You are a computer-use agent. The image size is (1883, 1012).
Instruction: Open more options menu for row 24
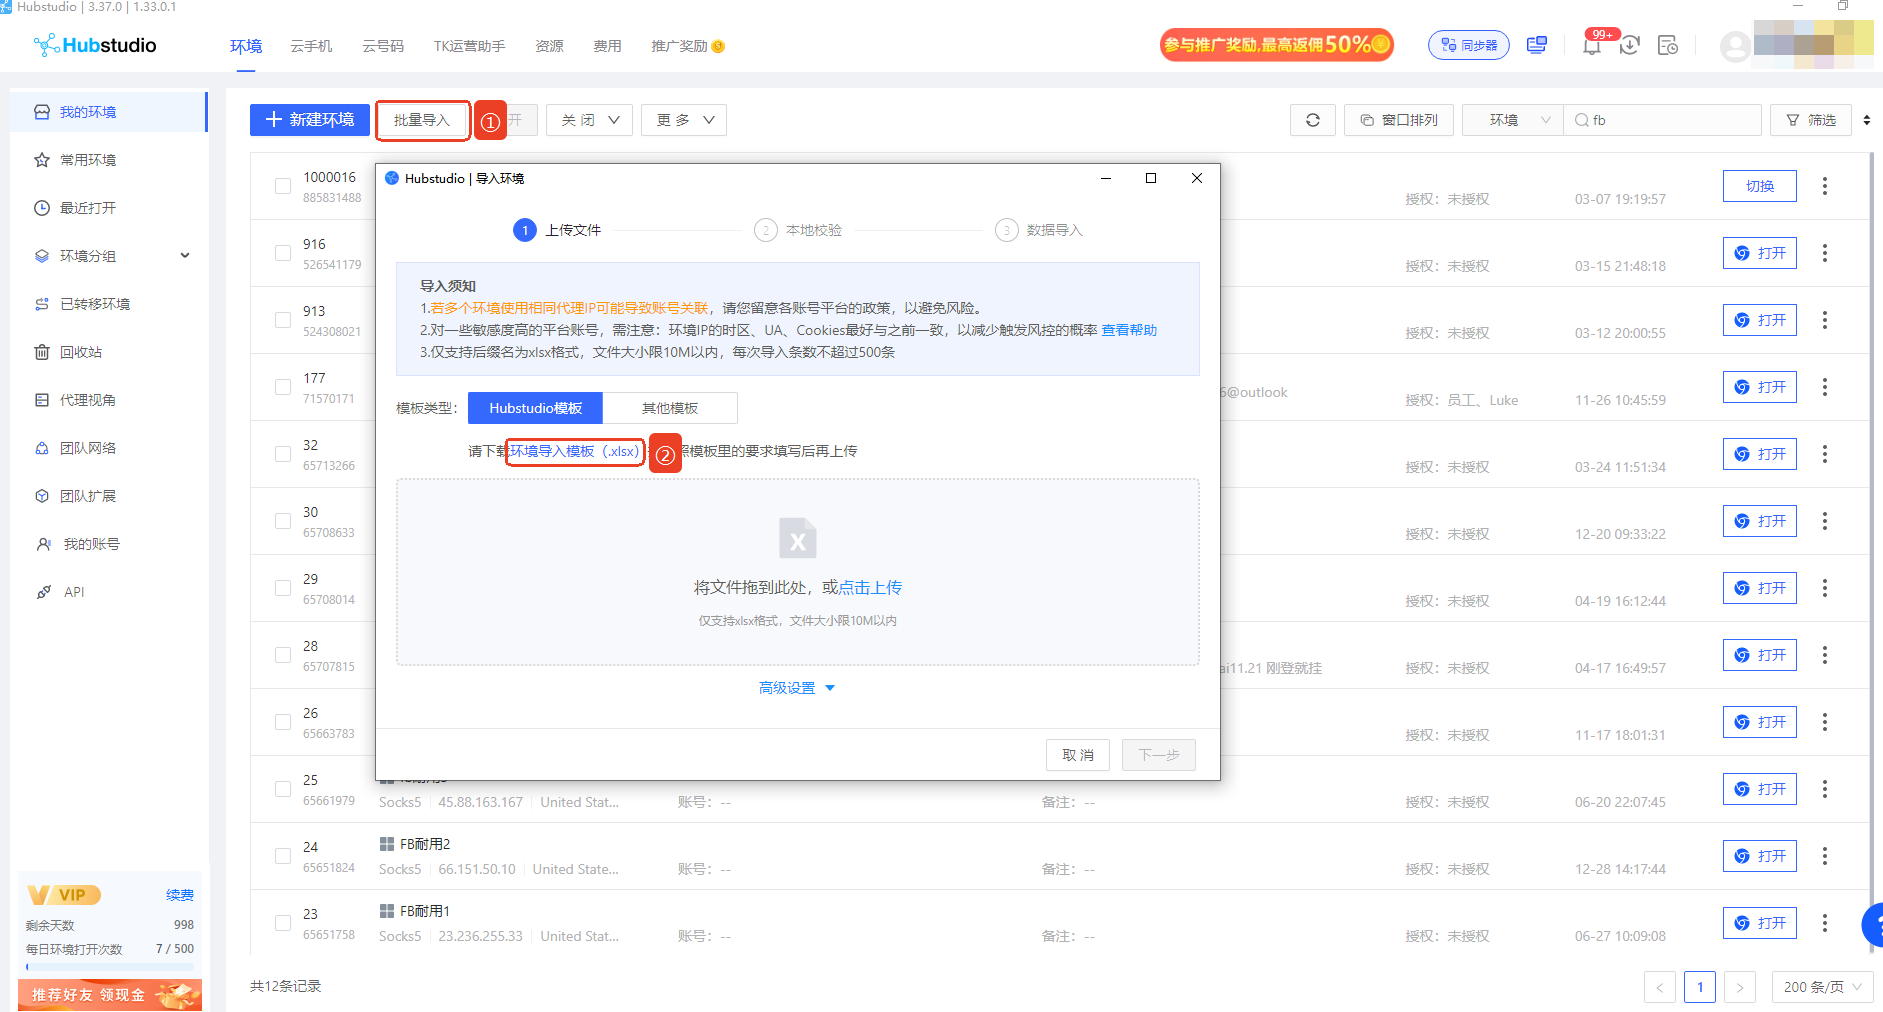1825,856
